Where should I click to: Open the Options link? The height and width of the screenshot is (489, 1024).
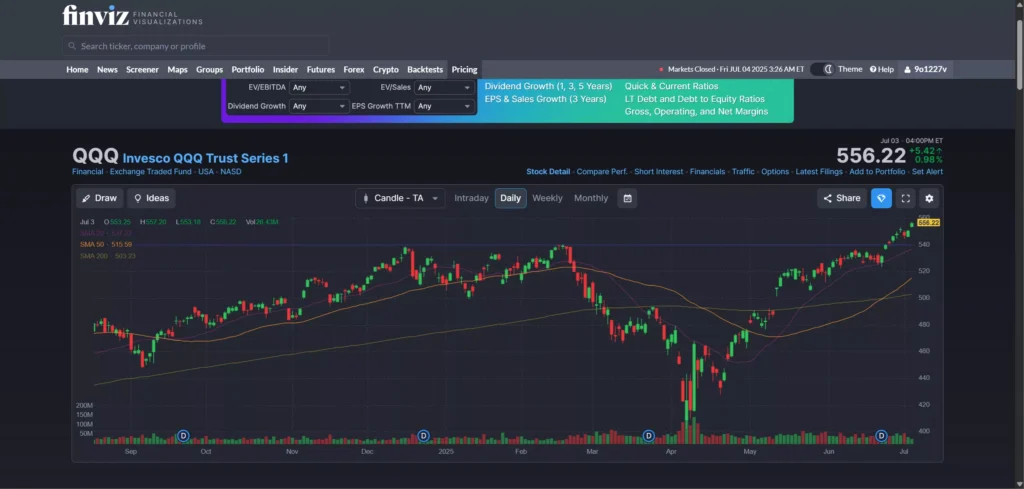[775, 172]
